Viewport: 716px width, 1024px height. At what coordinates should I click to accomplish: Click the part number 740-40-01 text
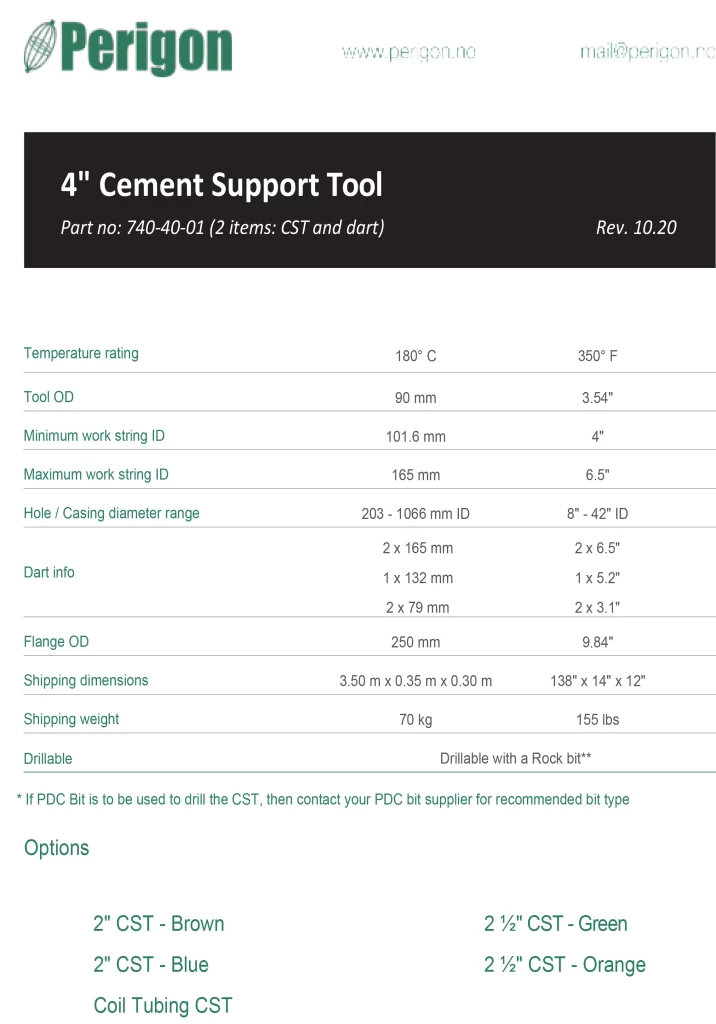[222, 227]
